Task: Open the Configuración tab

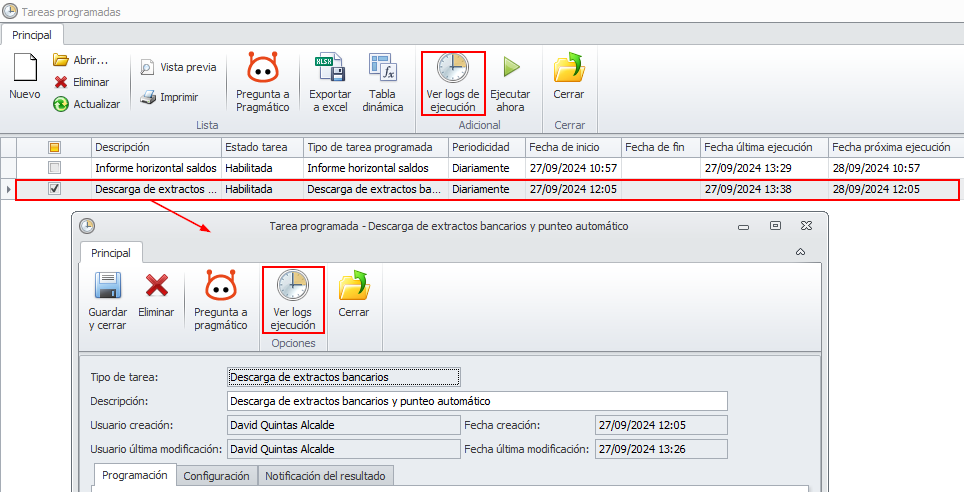Action: [216, 476]
